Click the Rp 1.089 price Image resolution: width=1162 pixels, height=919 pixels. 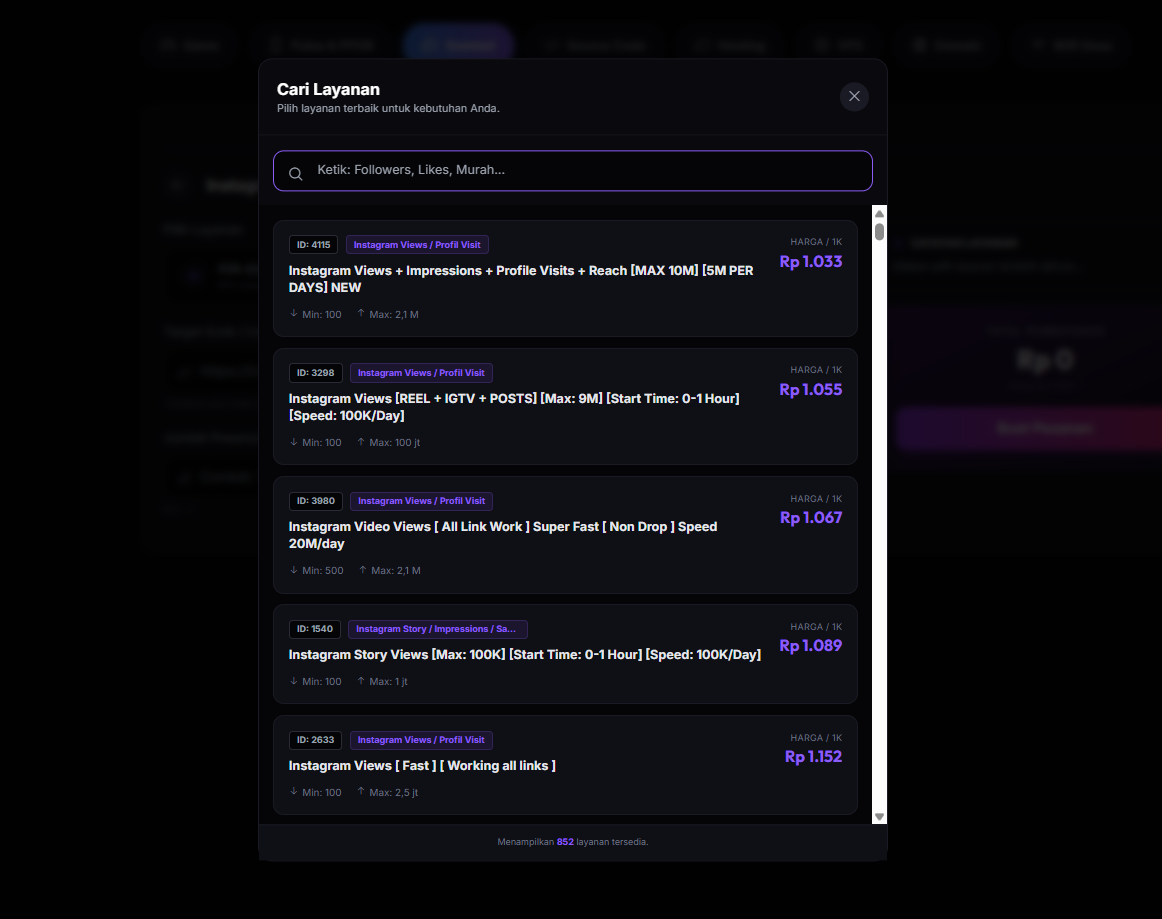click(x=810, y=646)
